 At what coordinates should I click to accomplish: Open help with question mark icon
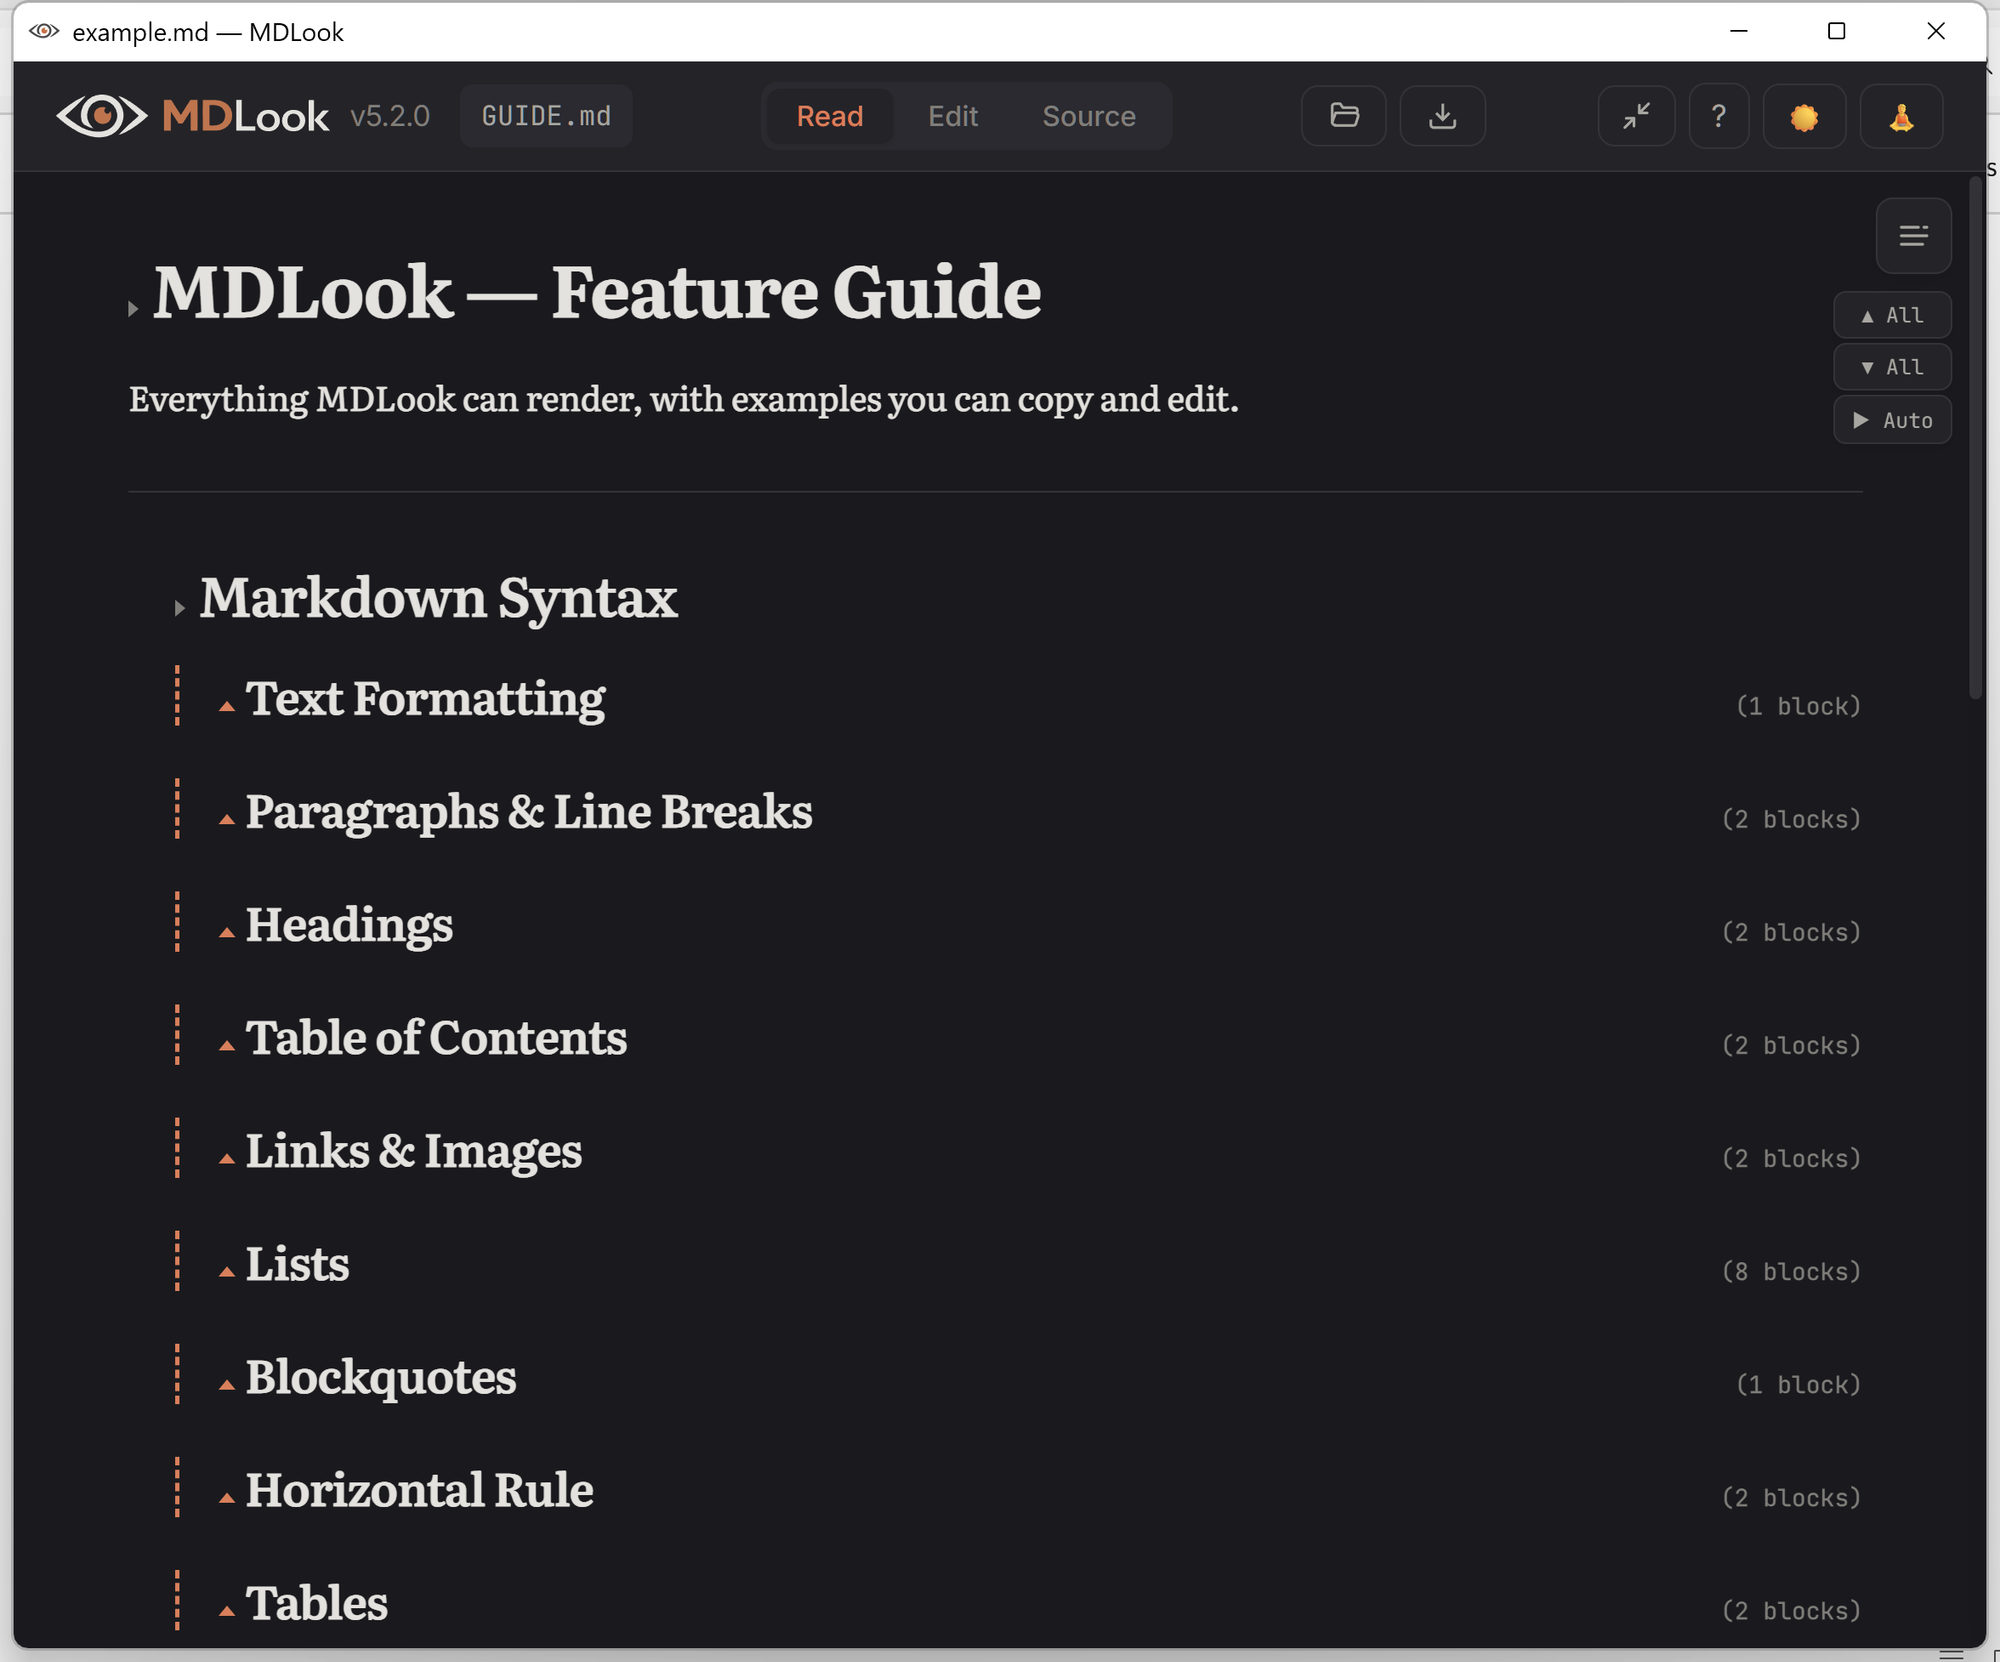pos(1718,116)
